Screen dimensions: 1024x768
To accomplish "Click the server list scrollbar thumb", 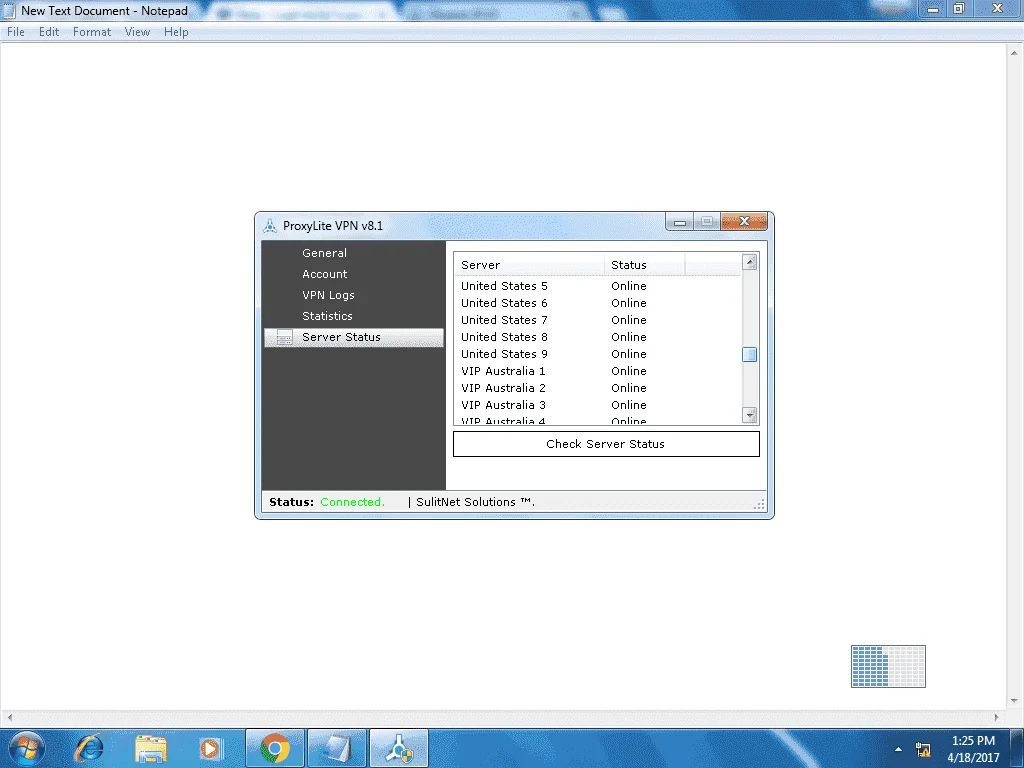I will pyautogui.click(x=750, y=355).
